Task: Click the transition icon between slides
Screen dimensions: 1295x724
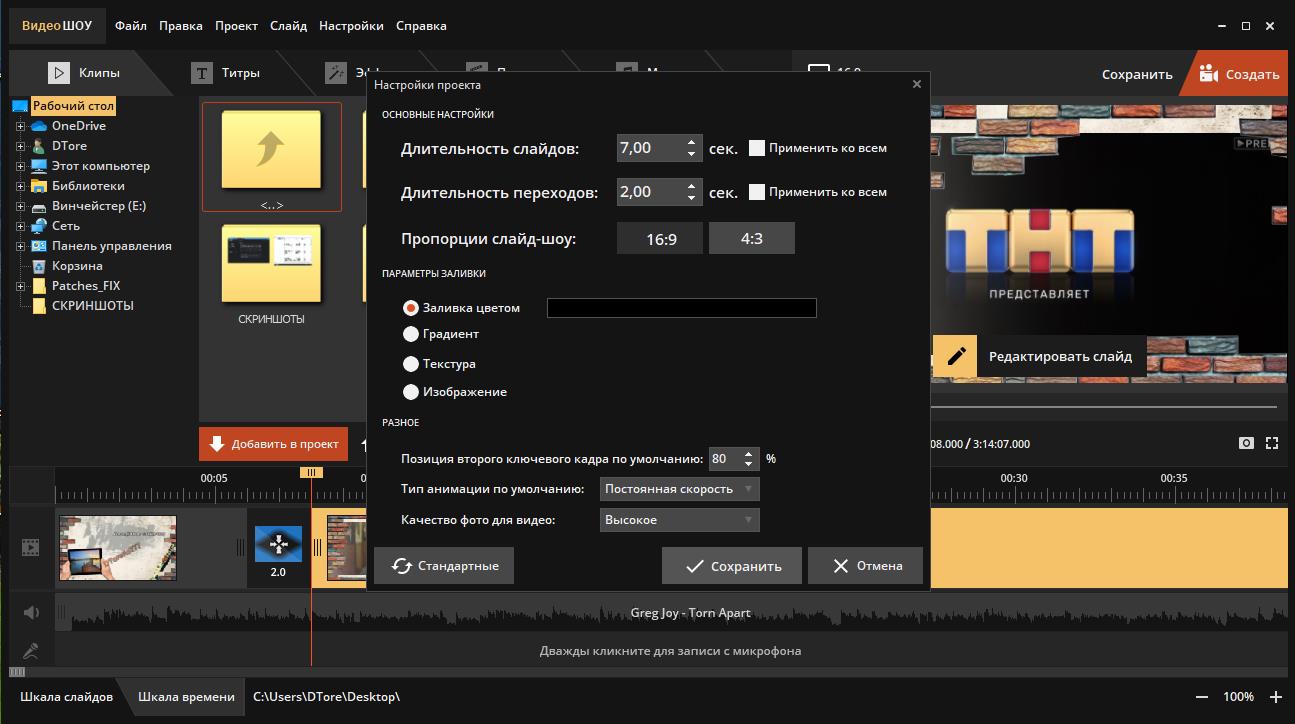Action: [278, 545]
